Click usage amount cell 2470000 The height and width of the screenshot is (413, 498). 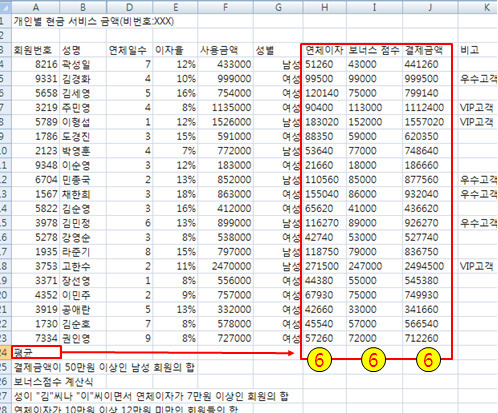[x=225, y=266]
